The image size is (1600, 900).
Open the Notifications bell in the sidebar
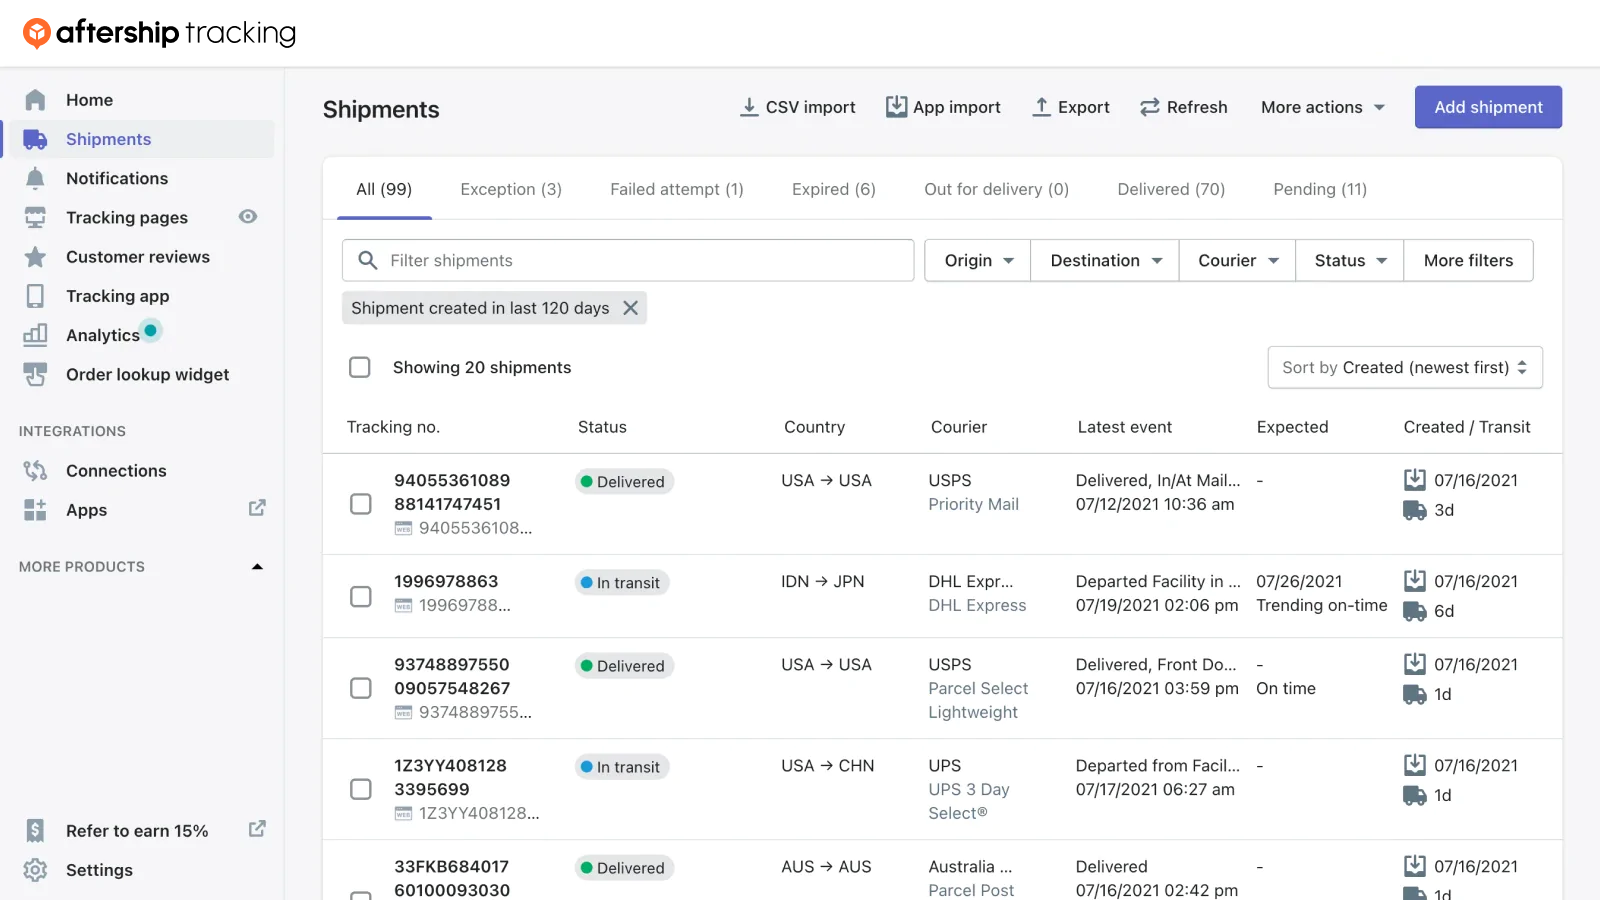(x=37, y=178)
